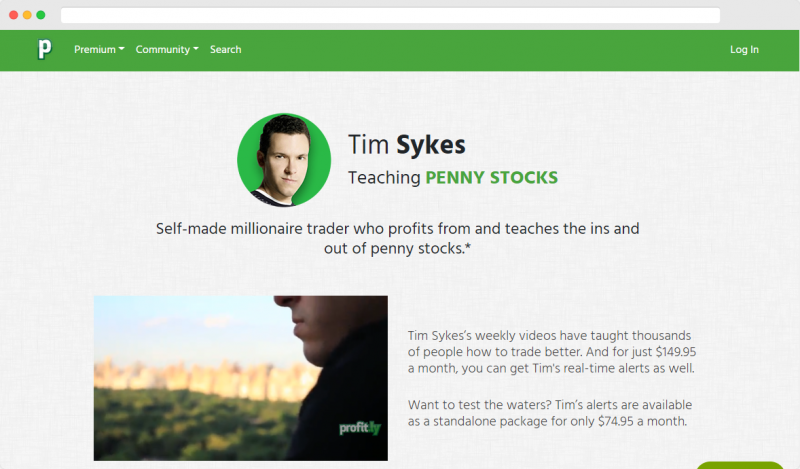Play the Central Park promo video
This screenshot has height=469, width=800.
[240, 378]
